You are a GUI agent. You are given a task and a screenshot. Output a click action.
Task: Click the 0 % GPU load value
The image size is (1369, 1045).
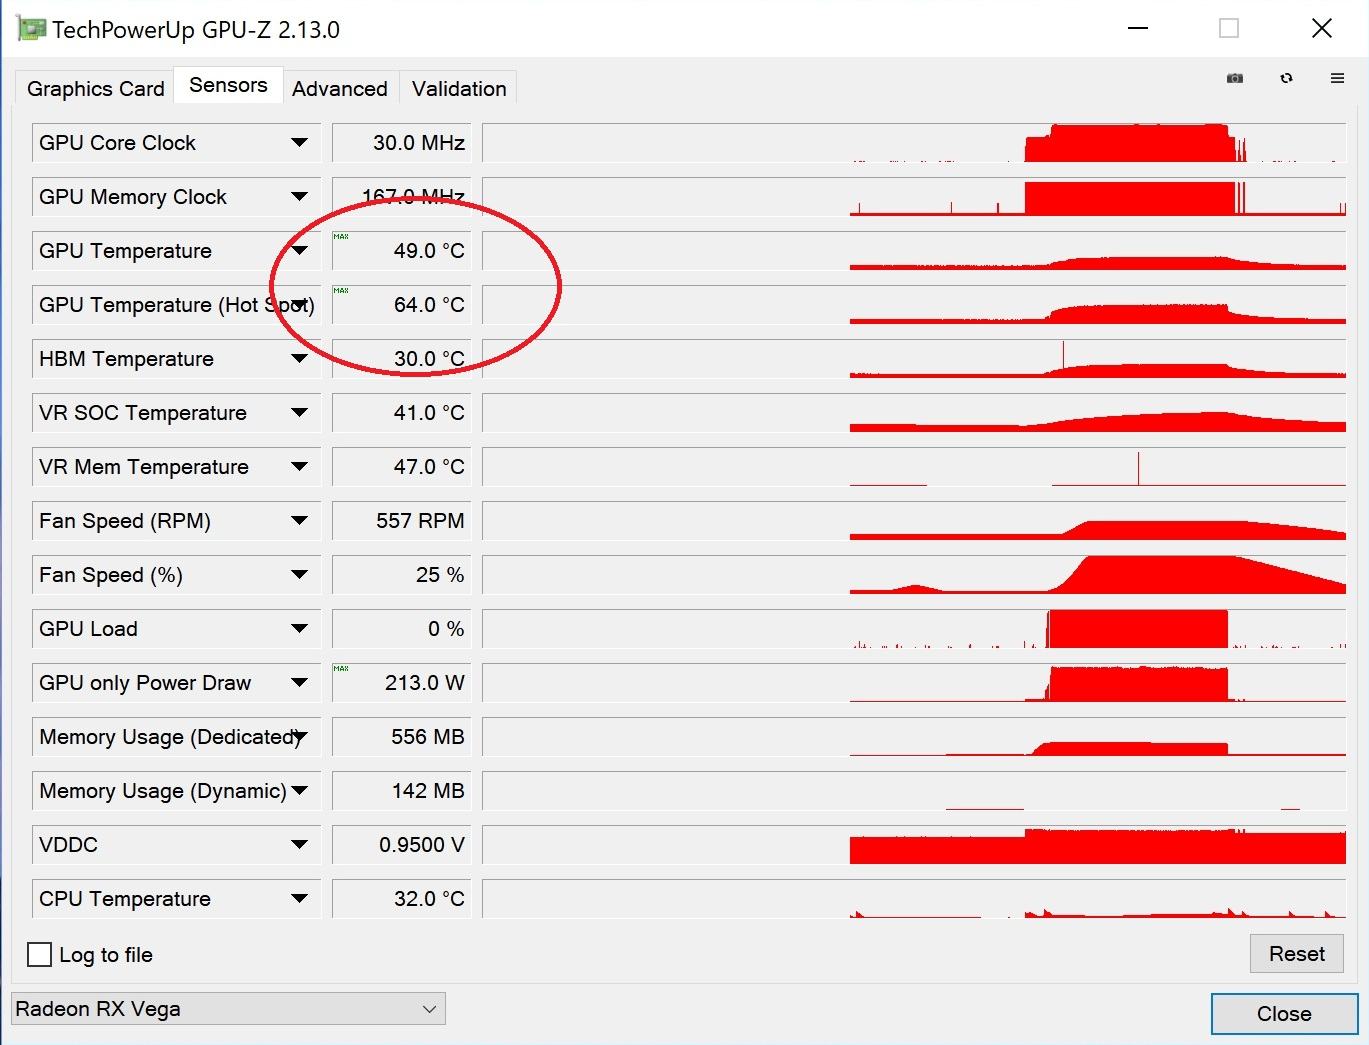pyautogui.click(x=401, y=628)
